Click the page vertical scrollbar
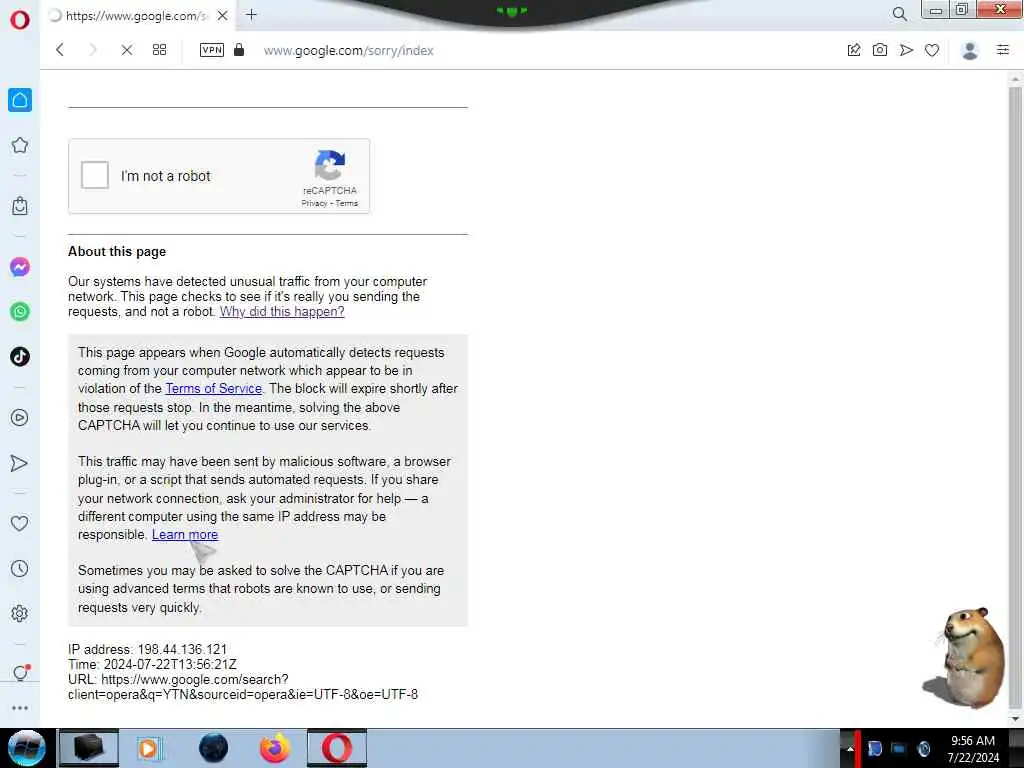Viewport: 1024px width, 768px height. 1015,397
